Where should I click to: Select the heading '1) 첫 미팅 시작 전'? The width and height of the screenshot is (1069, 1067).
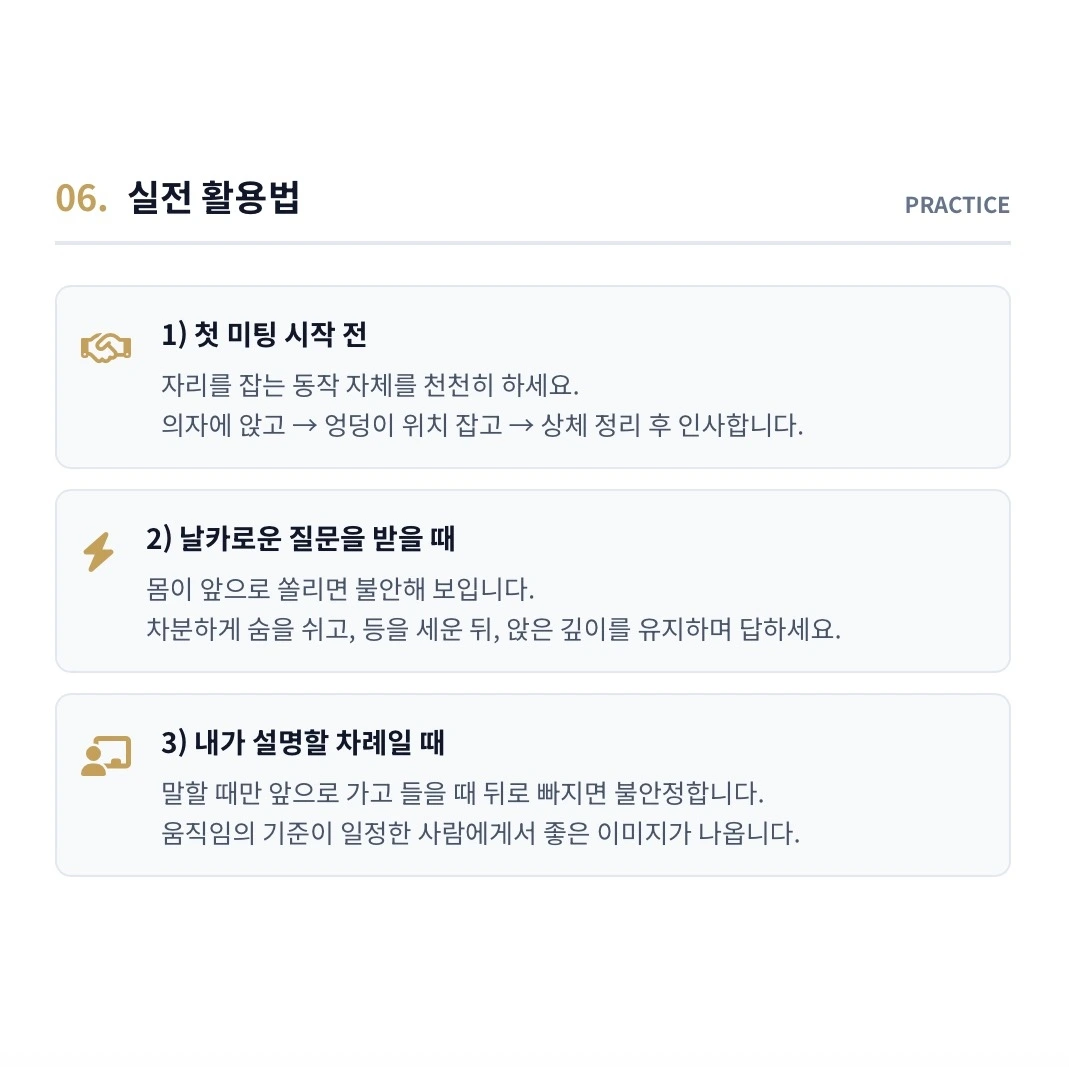pyautogui.click(x=265, y=334)
